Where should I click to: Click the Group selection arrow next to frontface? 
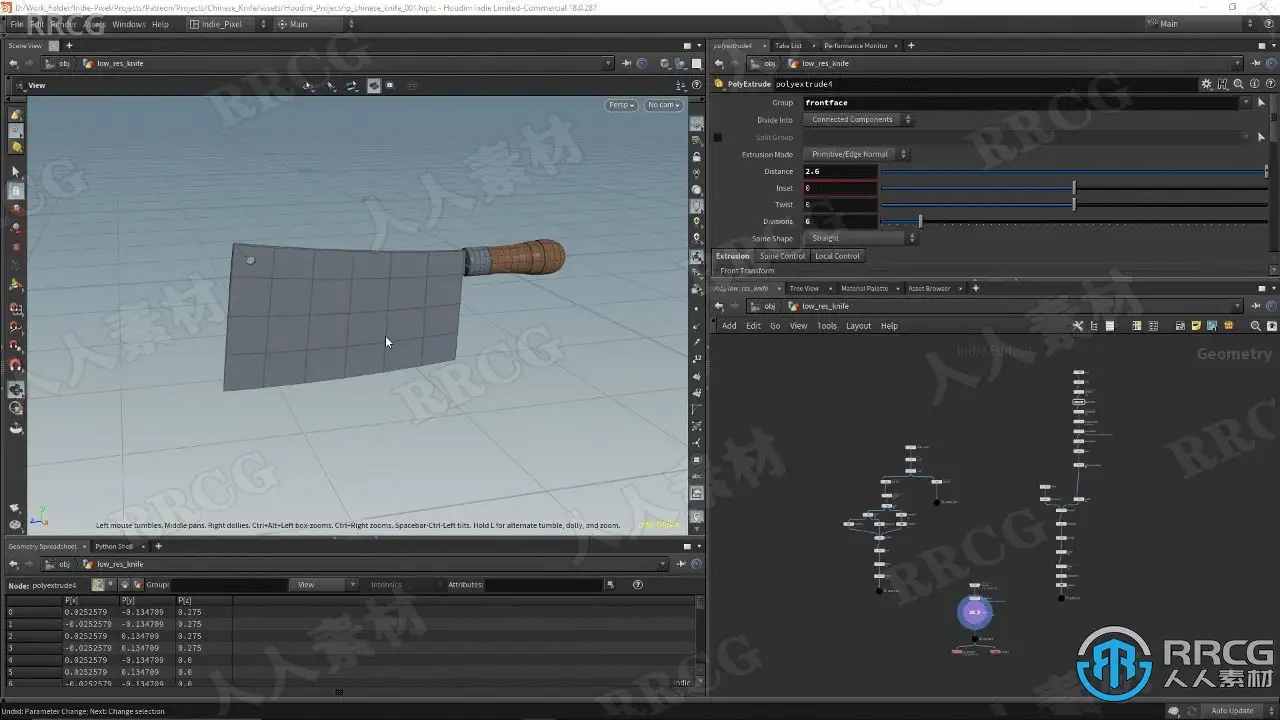tap(1261, 103)
